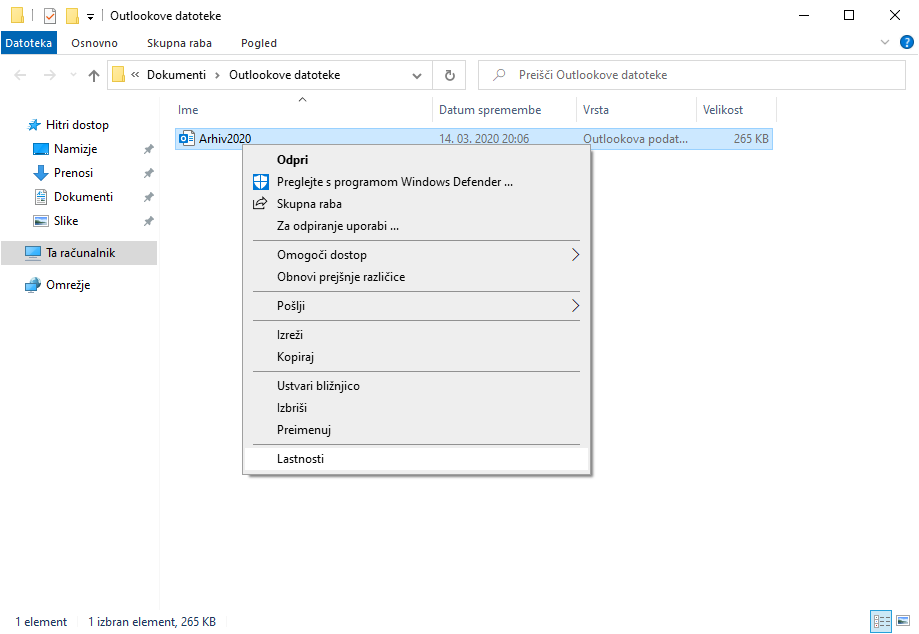The height and width of the screenshot is (634, 919).
Task: Expand the ribbon with the chevron
Action: point(885,42)
